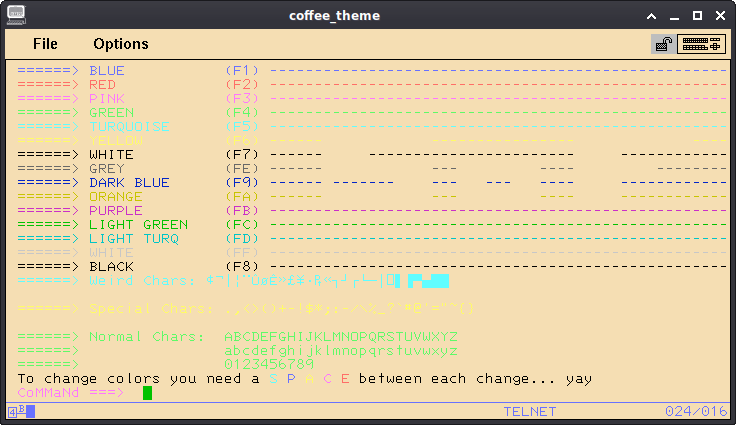The width and height of the screenshot is (736, 425).
Task: Click the (F2) key label
Action: click(x=242, y=85)
